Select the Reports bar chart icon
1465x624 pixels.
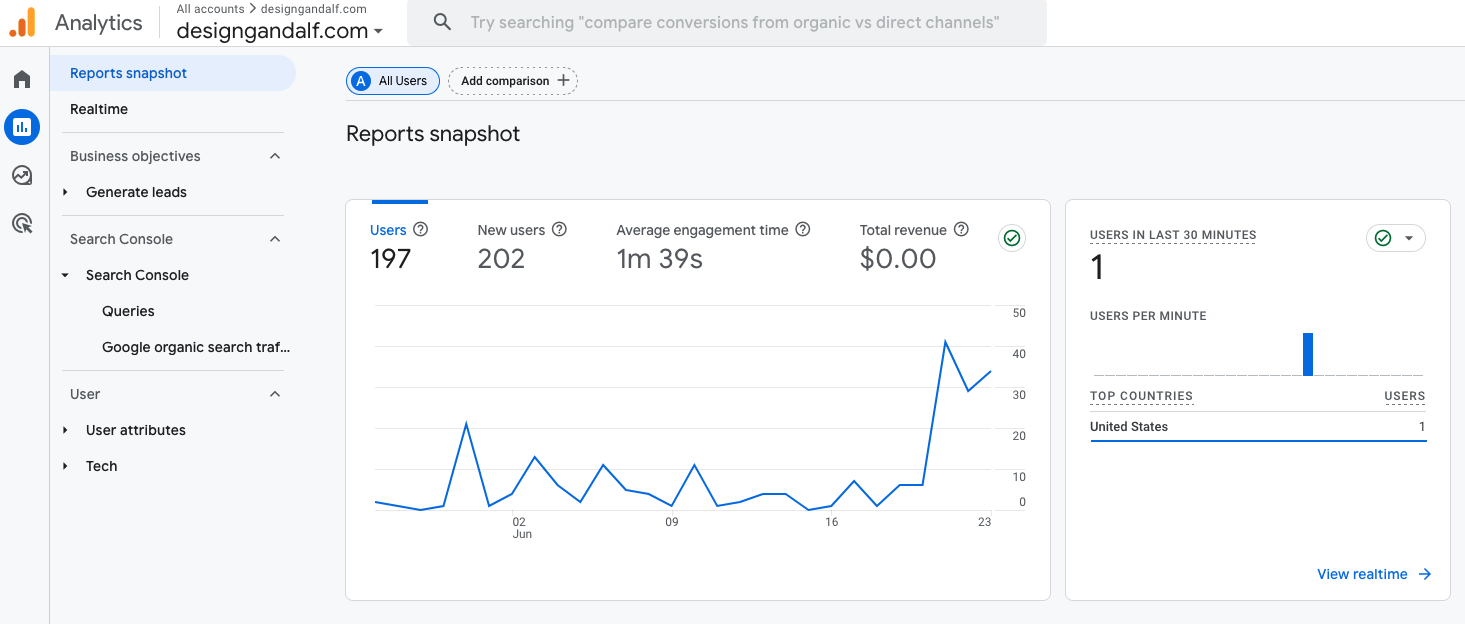pos(22,127)
